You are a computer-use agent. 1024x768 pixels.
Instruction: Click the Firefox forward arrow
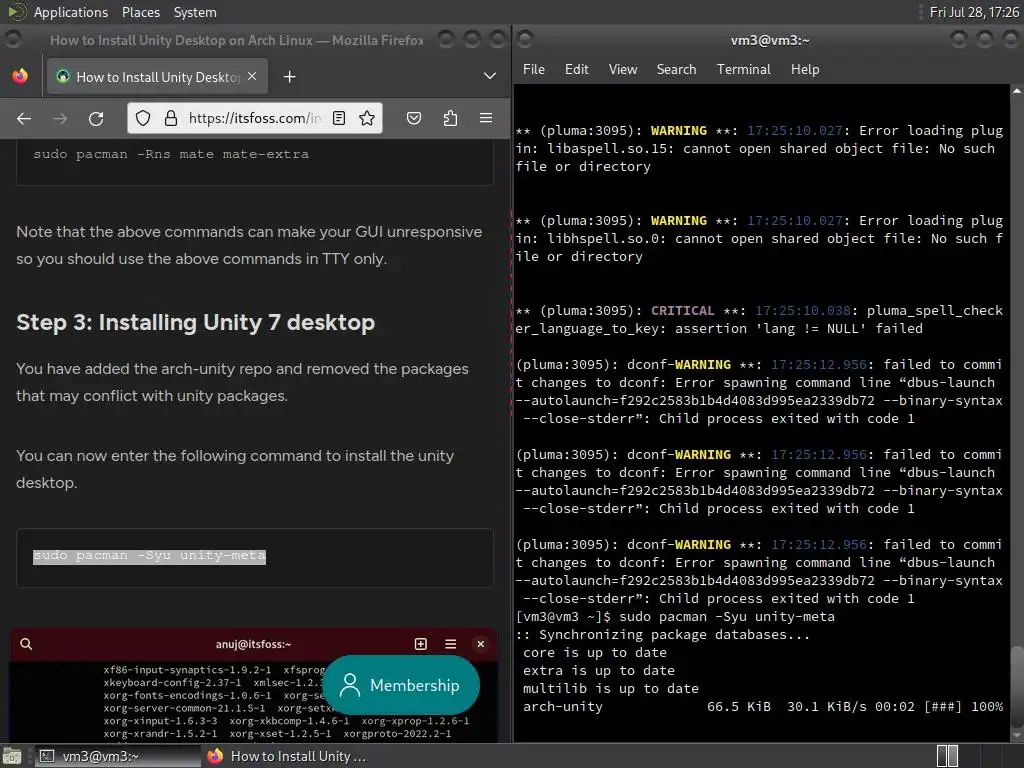59,118
